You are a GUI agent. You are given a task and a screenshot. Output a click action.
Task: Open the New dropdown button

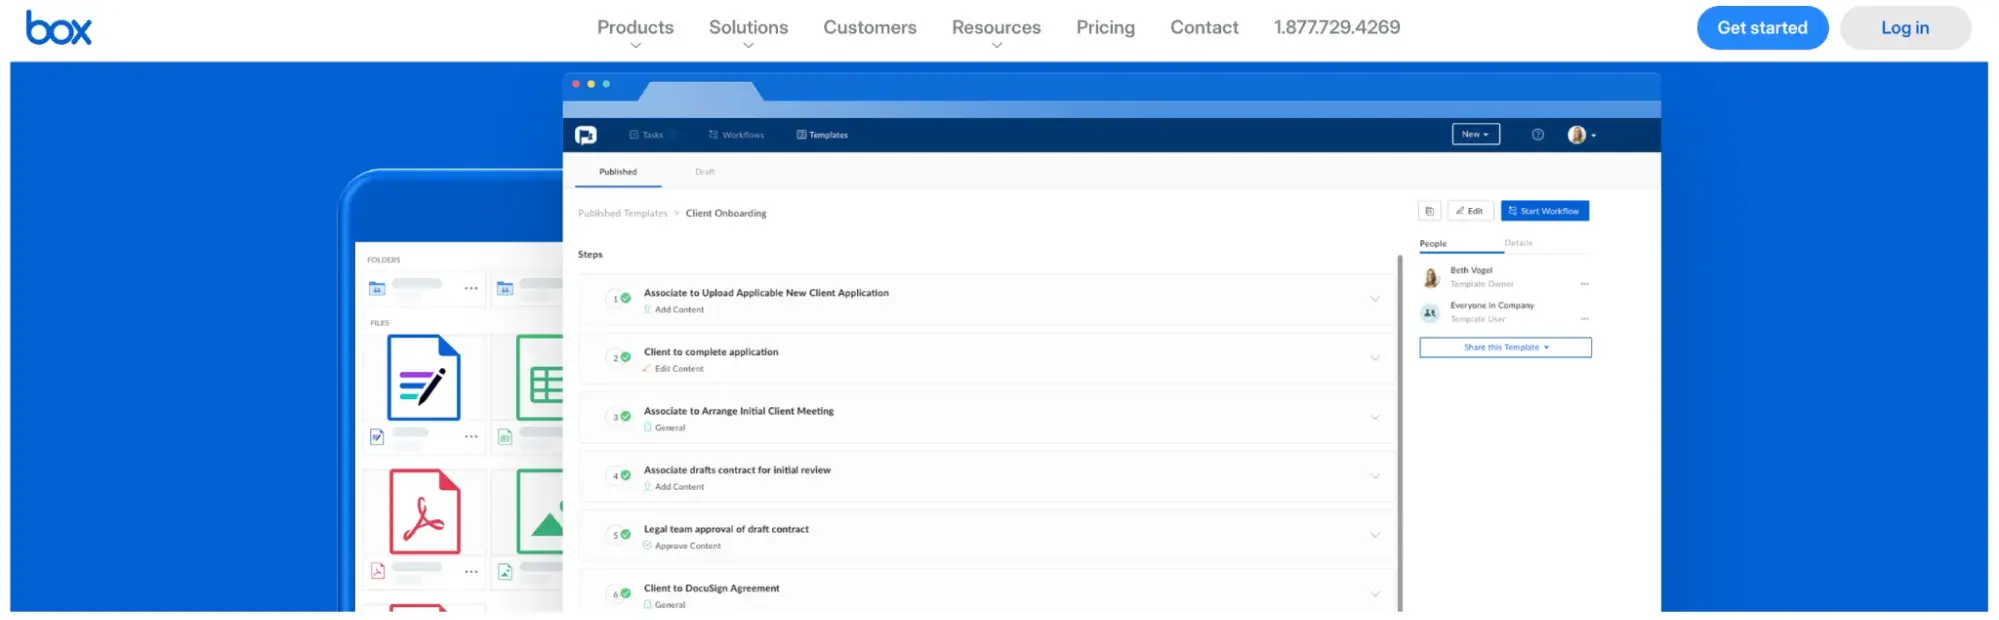(1476, 134)
